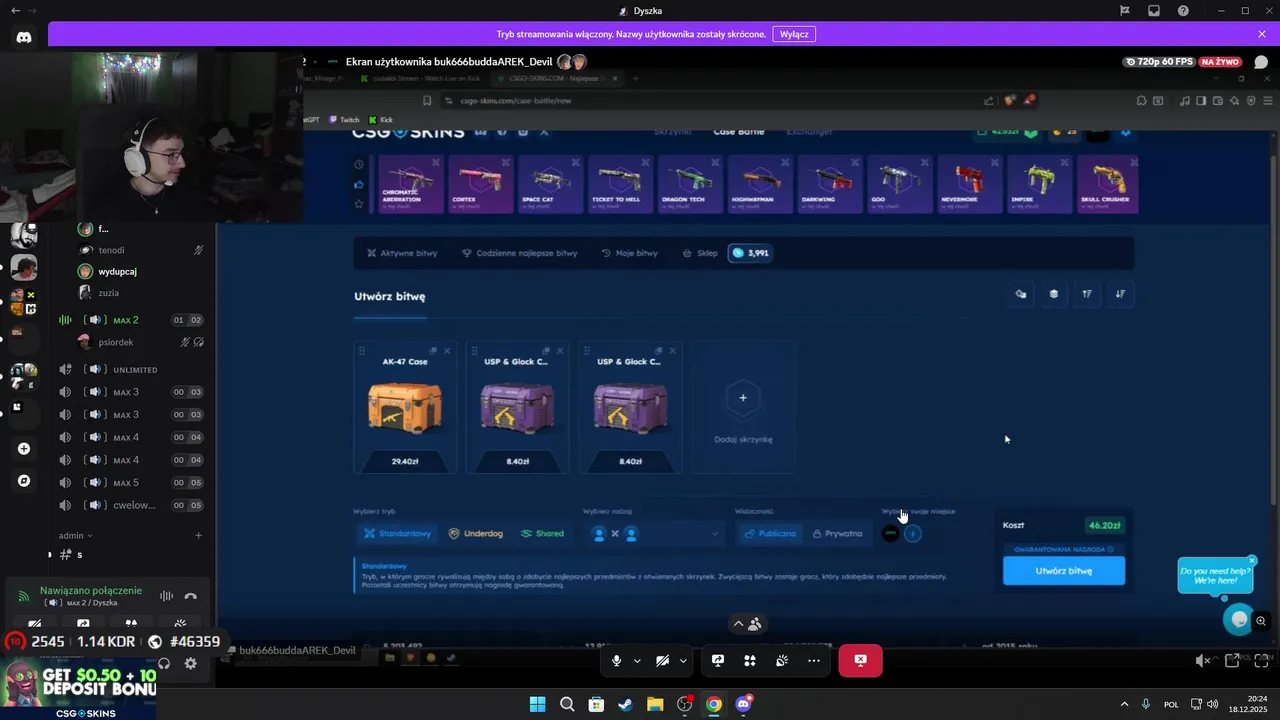Open Discord's discover servers compass icon
The height and width of the screenshot is (720, 1280).
coord(24,481)
